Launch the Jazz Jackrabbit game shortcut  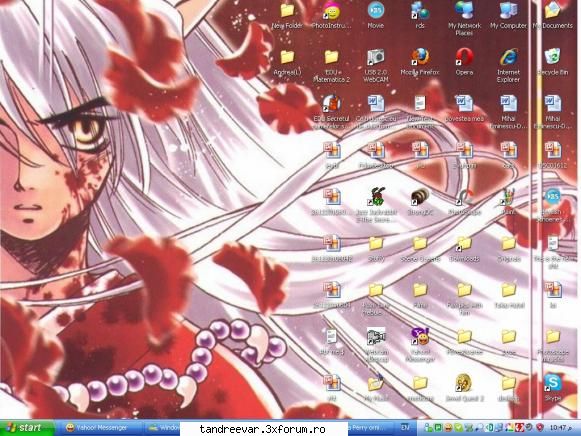click(x=376, y=205)
